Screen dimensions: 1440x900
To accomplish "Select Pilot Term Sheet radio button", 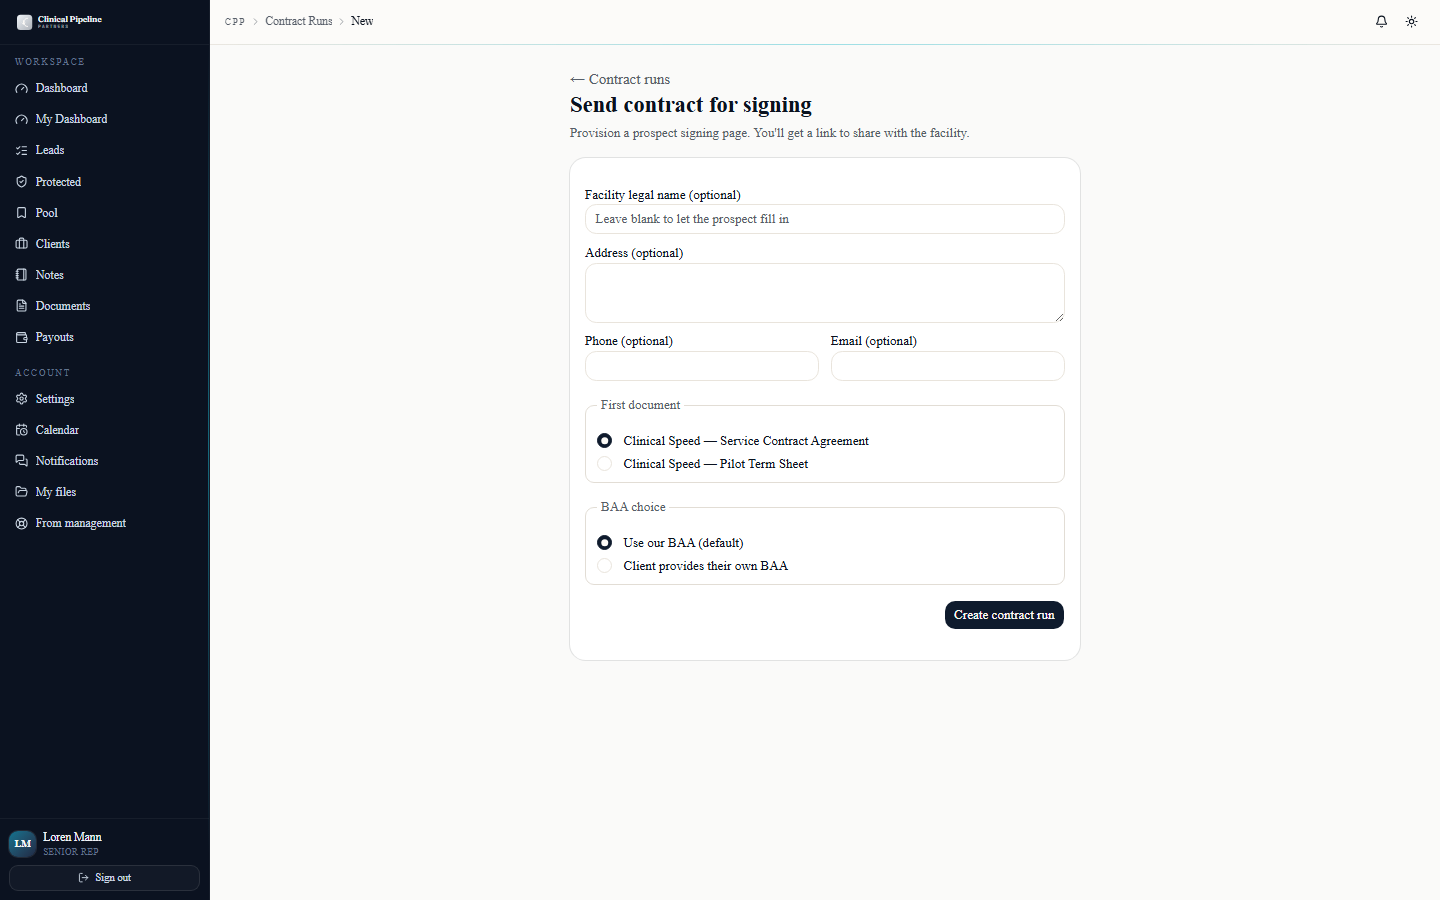I will [604, 464].
